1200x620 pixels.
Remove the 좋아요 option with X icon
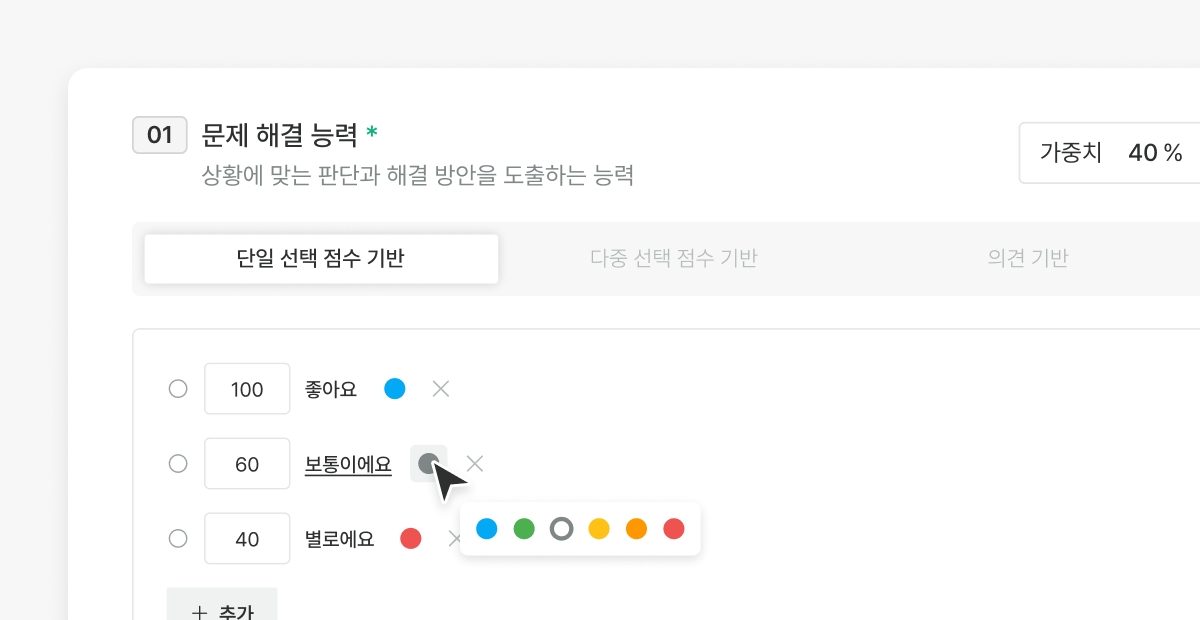(440, 389)
